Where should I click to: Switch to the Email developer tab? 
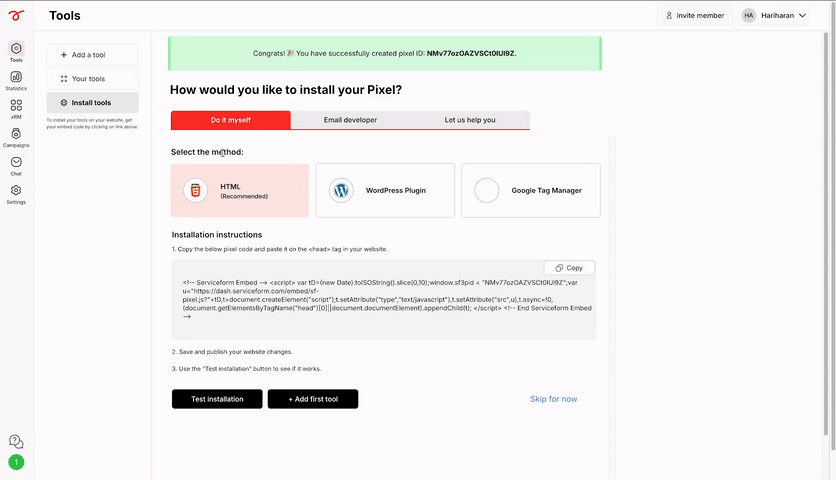(x=350, y=120)
